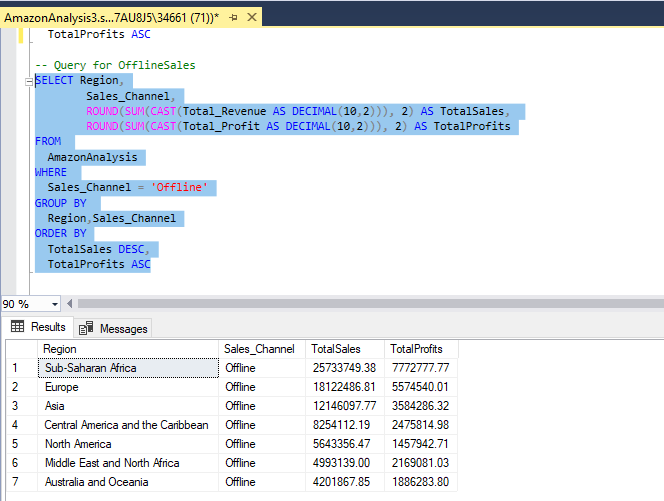Select row header 6 in results
Image resolution: width=664 pixels, height=501 pixels.
coord(22,463)
